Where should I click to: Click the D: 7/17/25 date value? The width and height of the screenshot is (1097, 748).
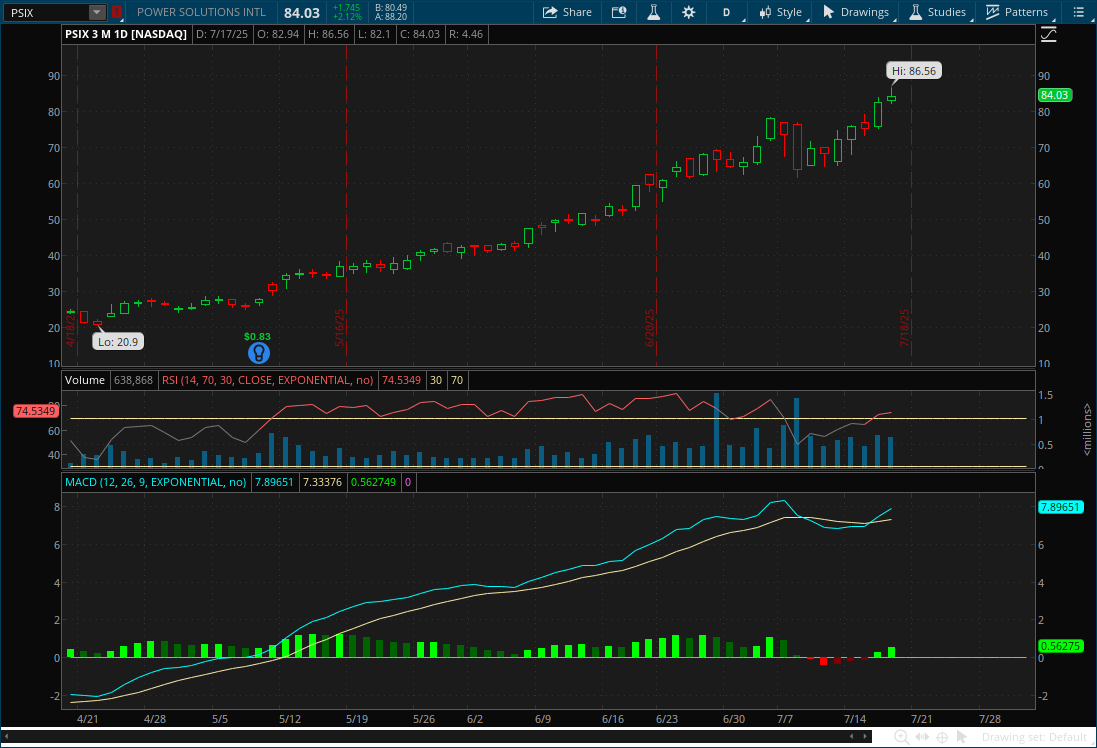pyautogui.click(x=221, y=34)
